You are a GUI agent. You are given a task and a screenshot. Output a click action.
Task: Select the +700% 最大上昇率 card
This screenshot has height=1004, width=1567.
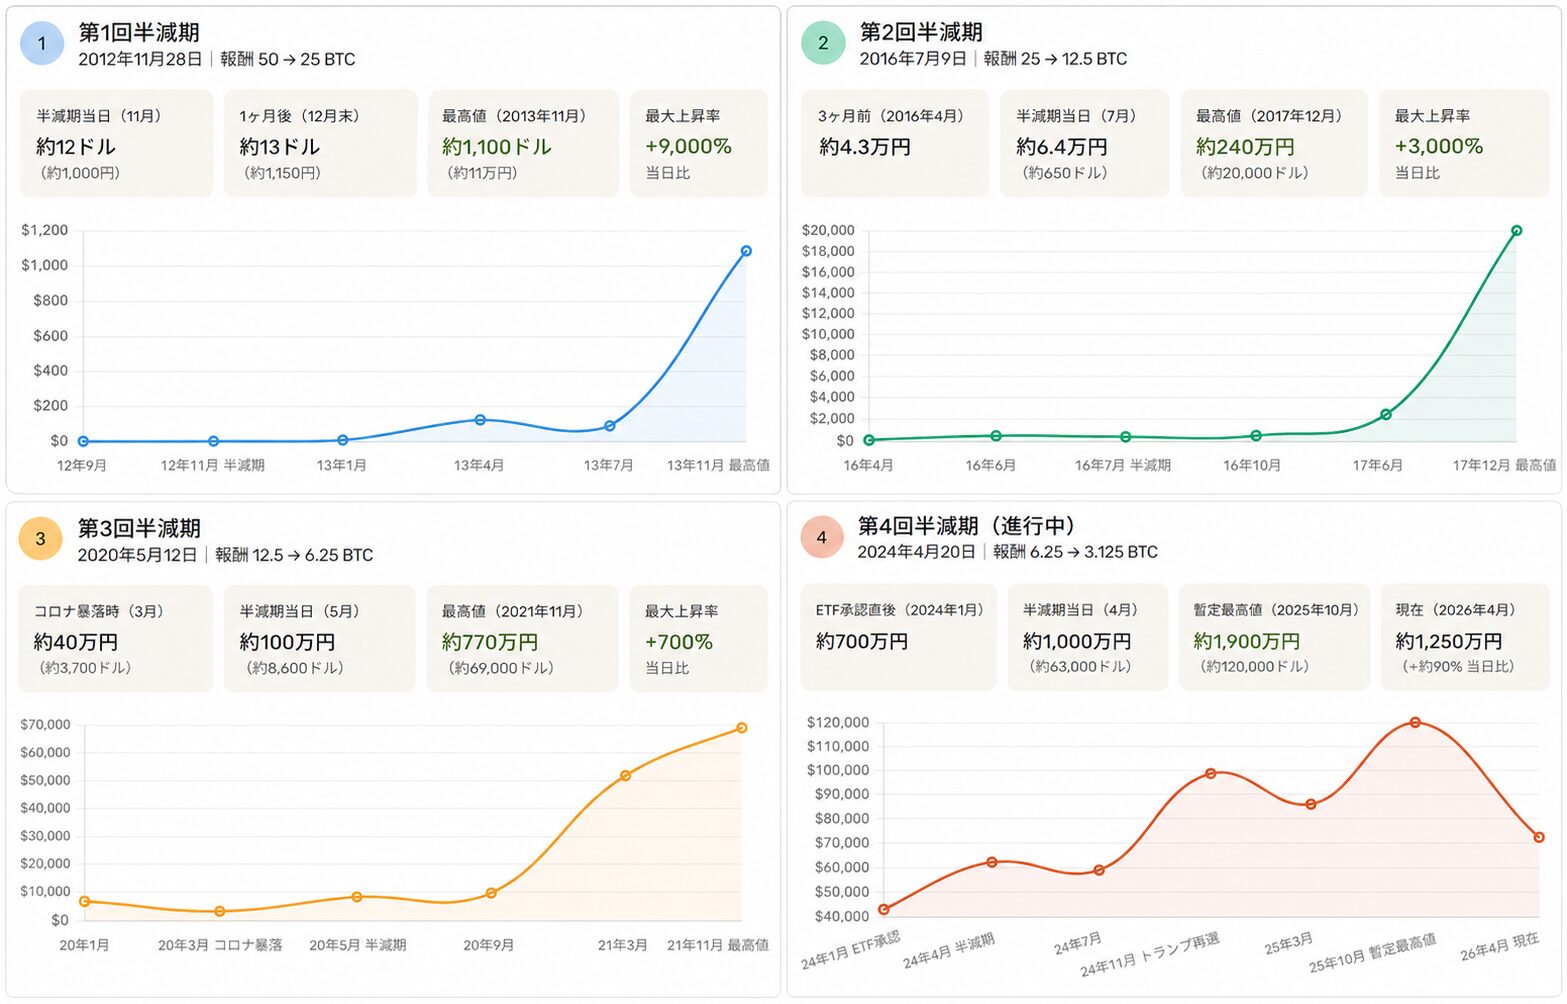tap(698, 639)
